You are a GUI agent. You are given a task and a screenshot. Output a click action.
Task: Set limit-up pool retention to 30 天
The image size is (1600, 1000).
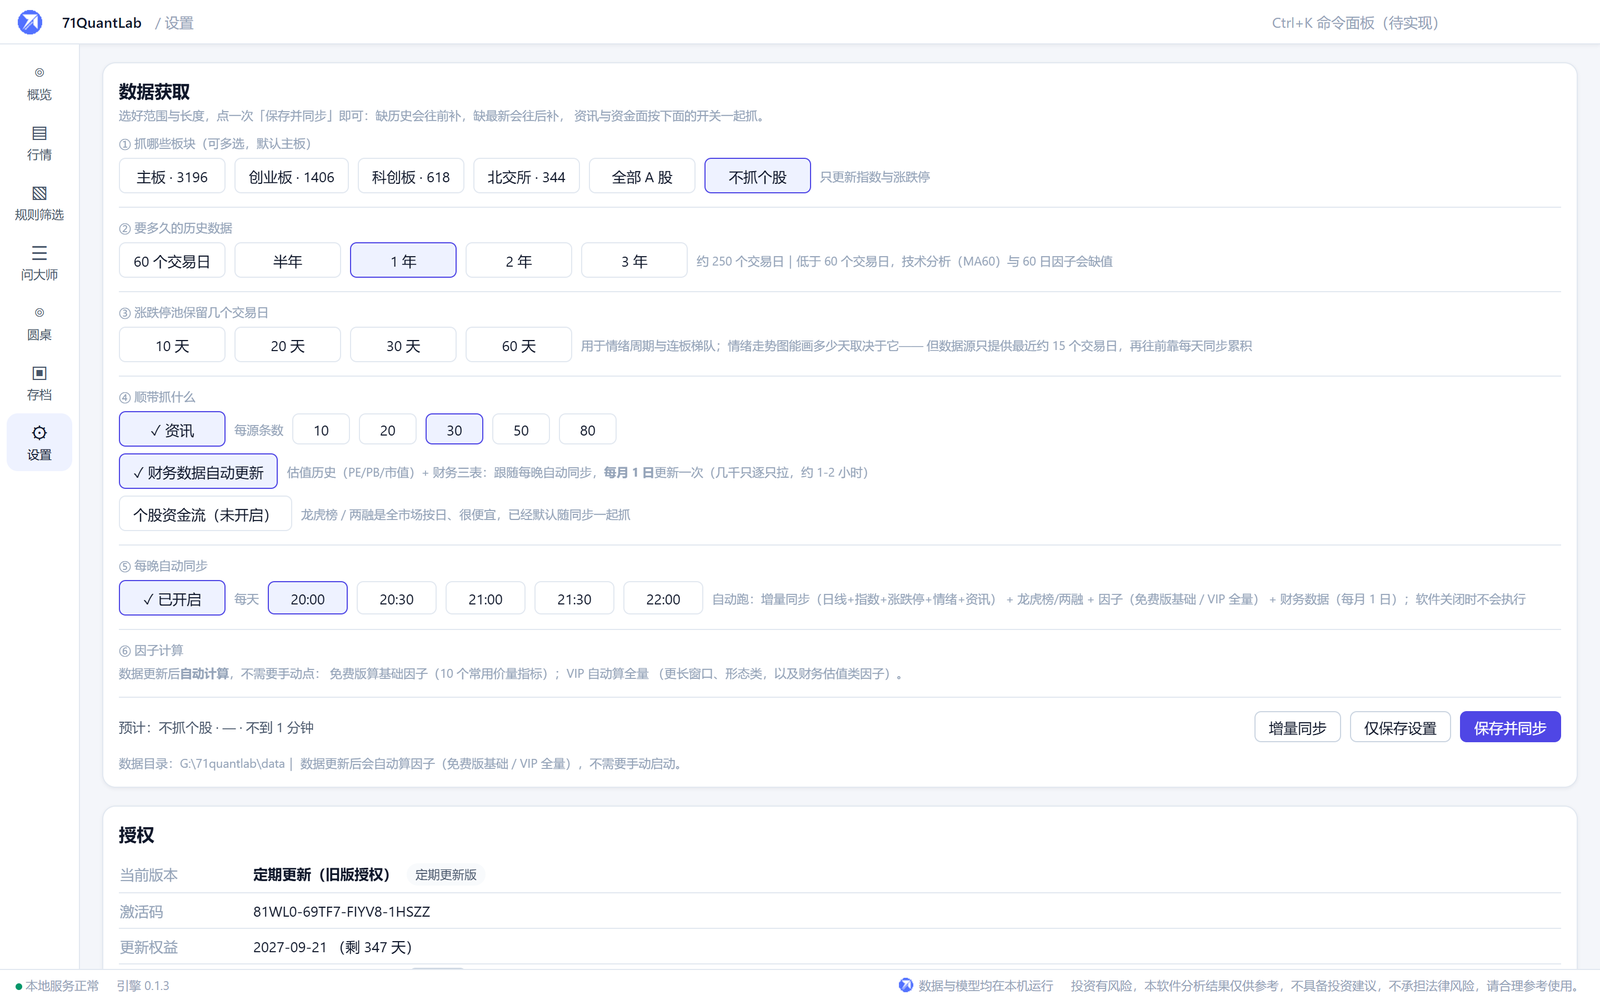coord(403,346)
